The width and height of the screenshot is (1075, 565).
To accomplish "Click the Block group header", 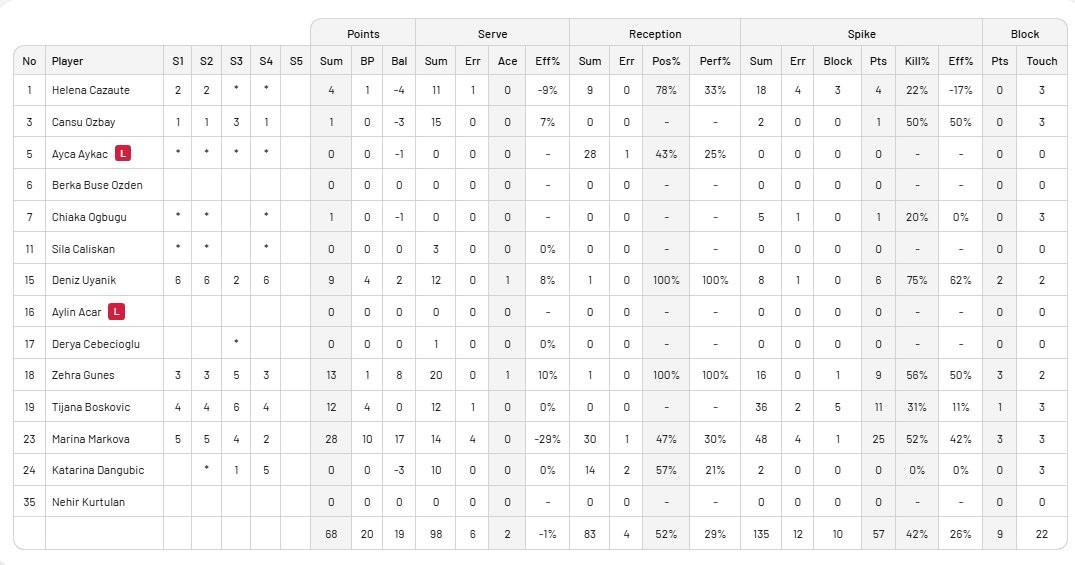I will 1025,34.
